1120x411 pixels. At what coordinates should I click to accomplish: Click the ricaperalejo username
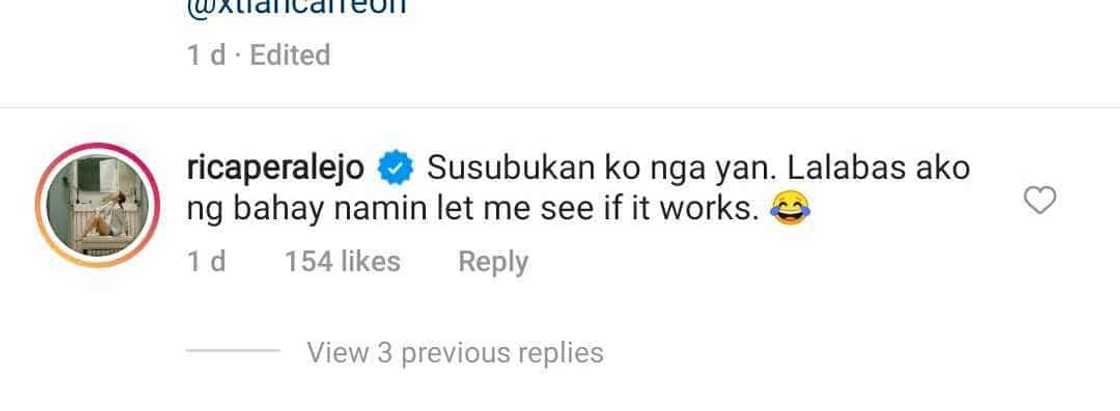(278, 167)
